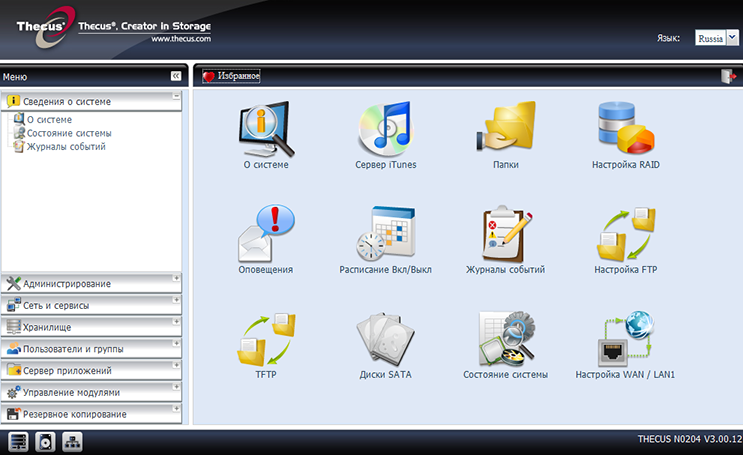Collapse the 'Сведения о системе' section
The width and height of the screenshot is (743, 455).
pos(176,96)
